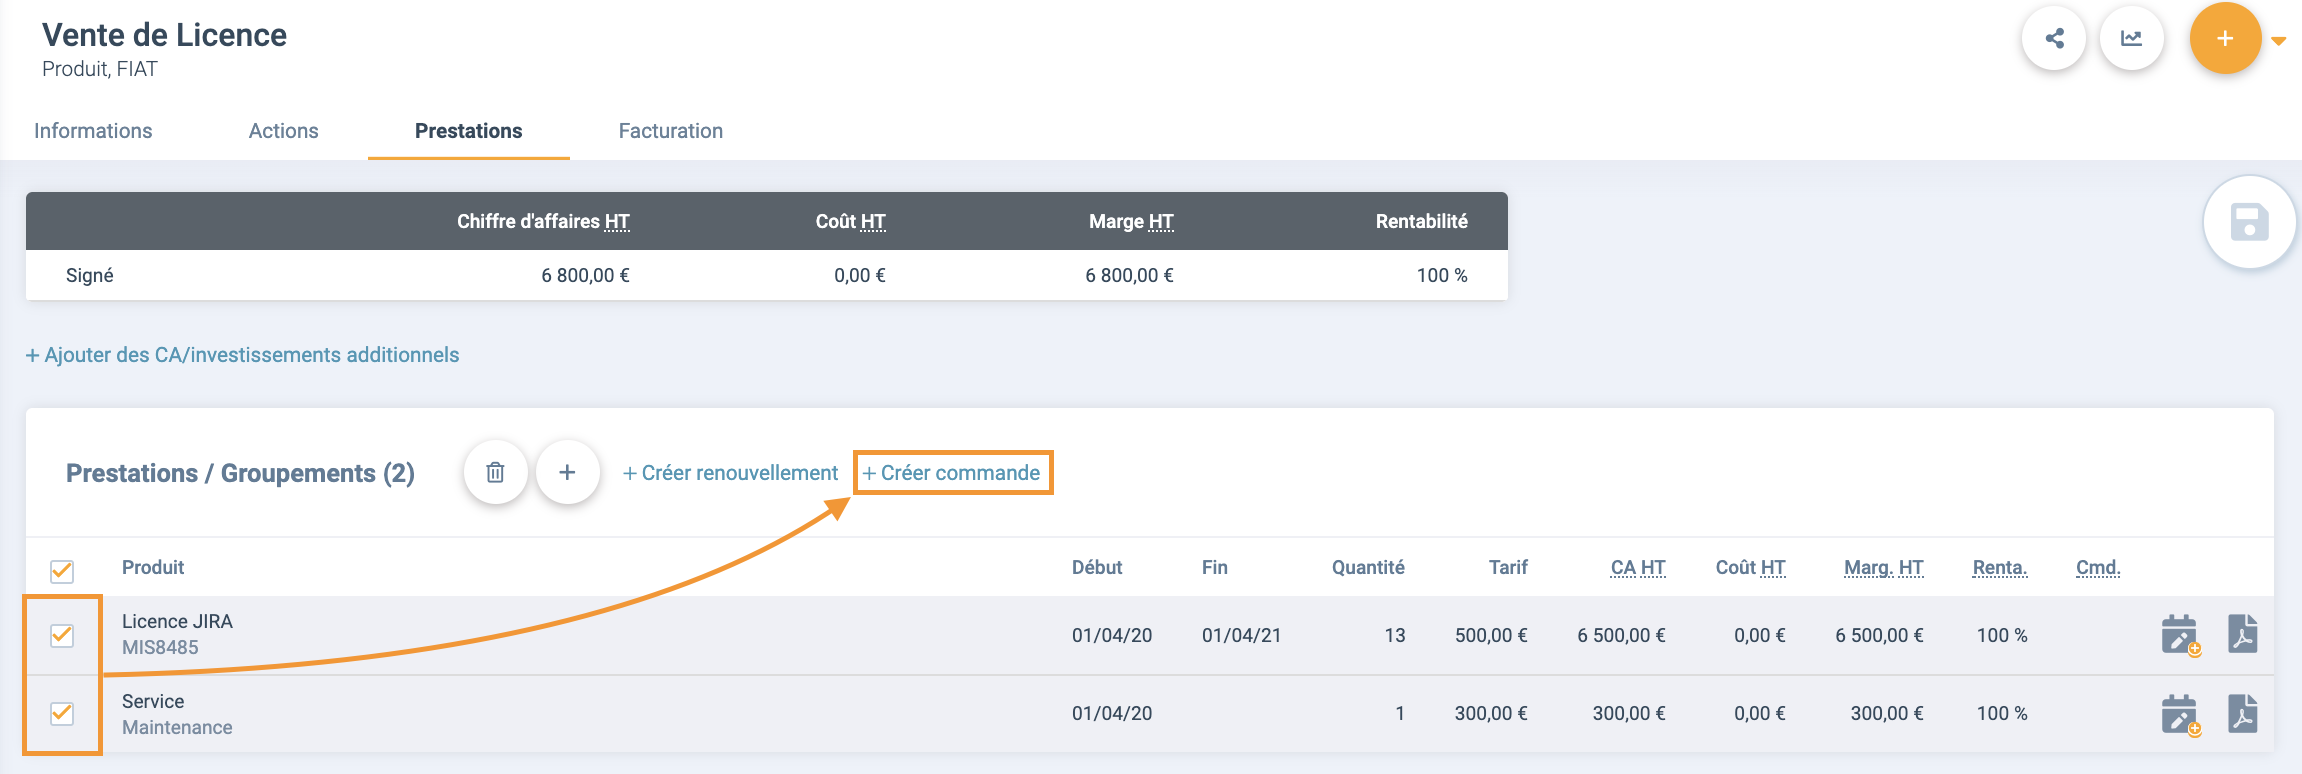Export Licence JIRA row as PDF
The image size is (2302, 774).
[2243, 634]
